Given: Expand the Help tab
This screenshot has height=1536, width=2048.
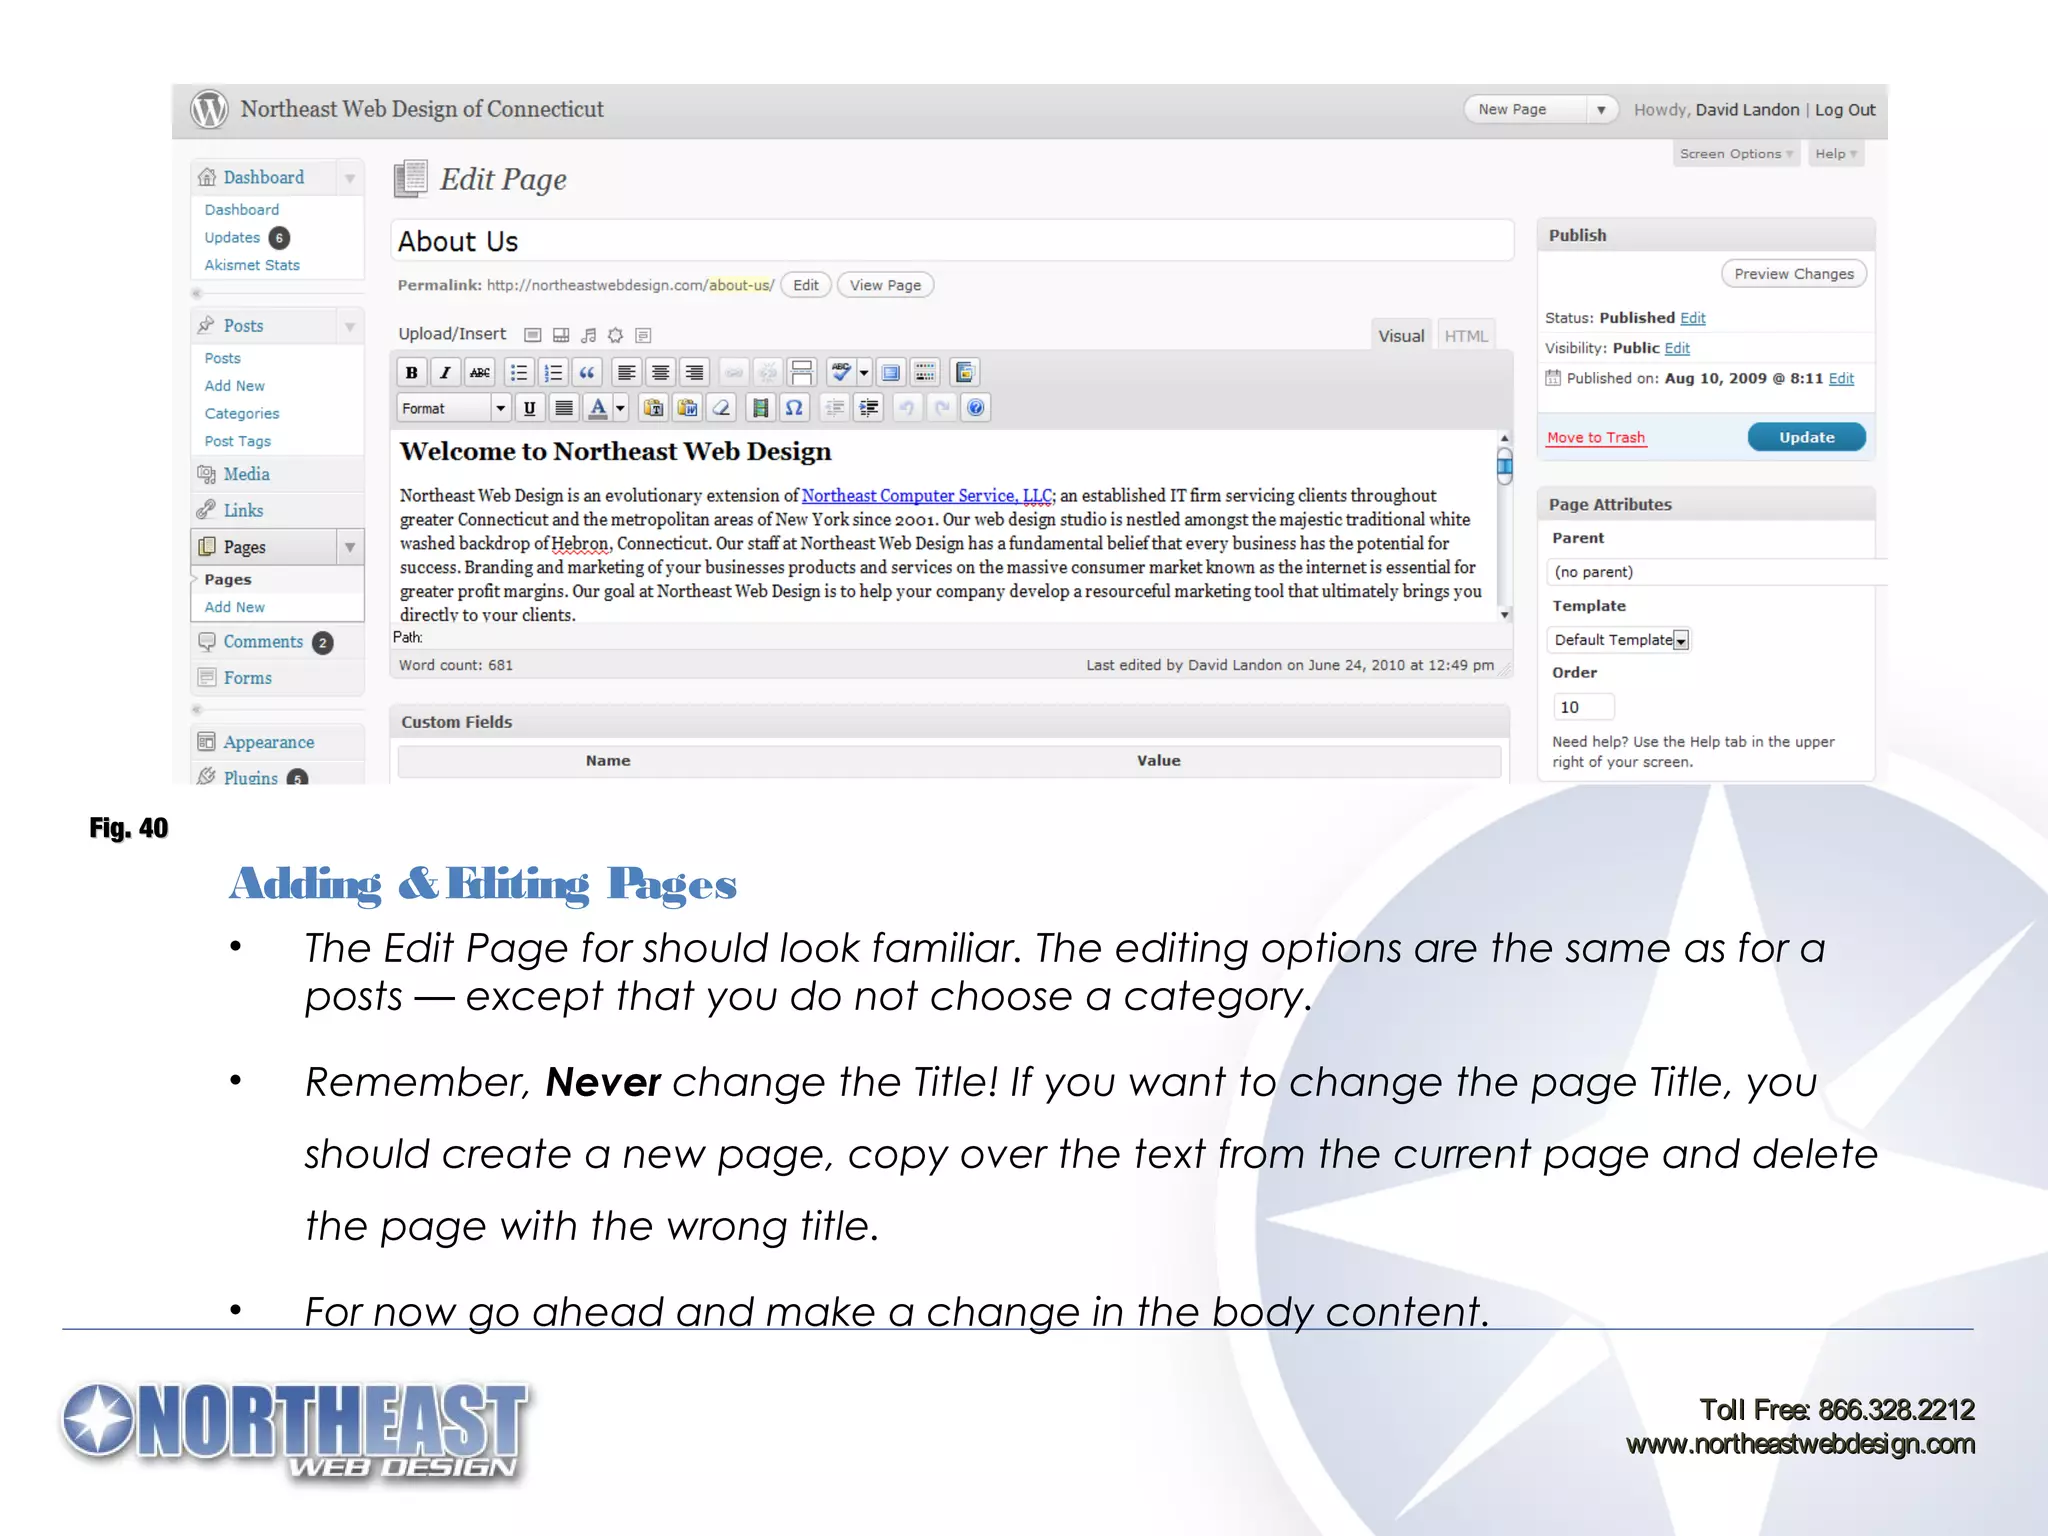Looking at the screenshot, I should 1836,154.
